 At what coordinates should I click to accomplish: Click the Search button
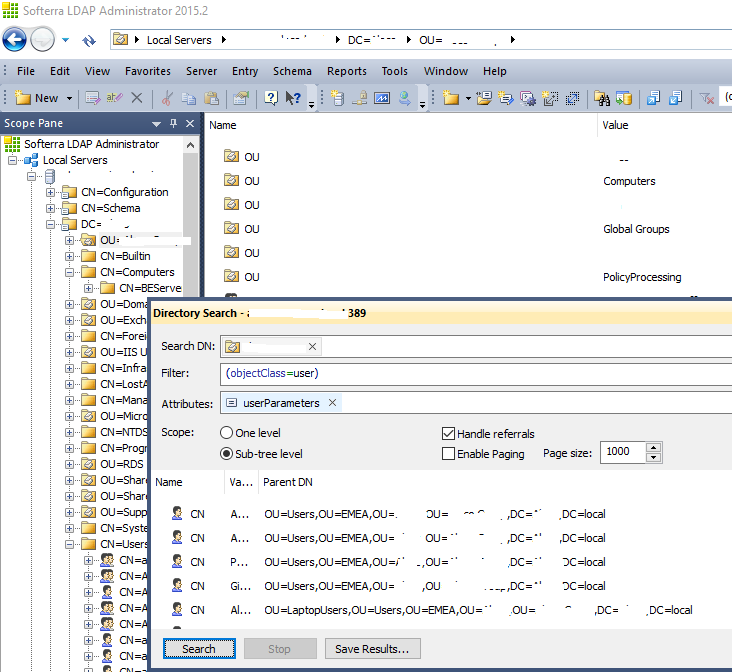point(198,649)
